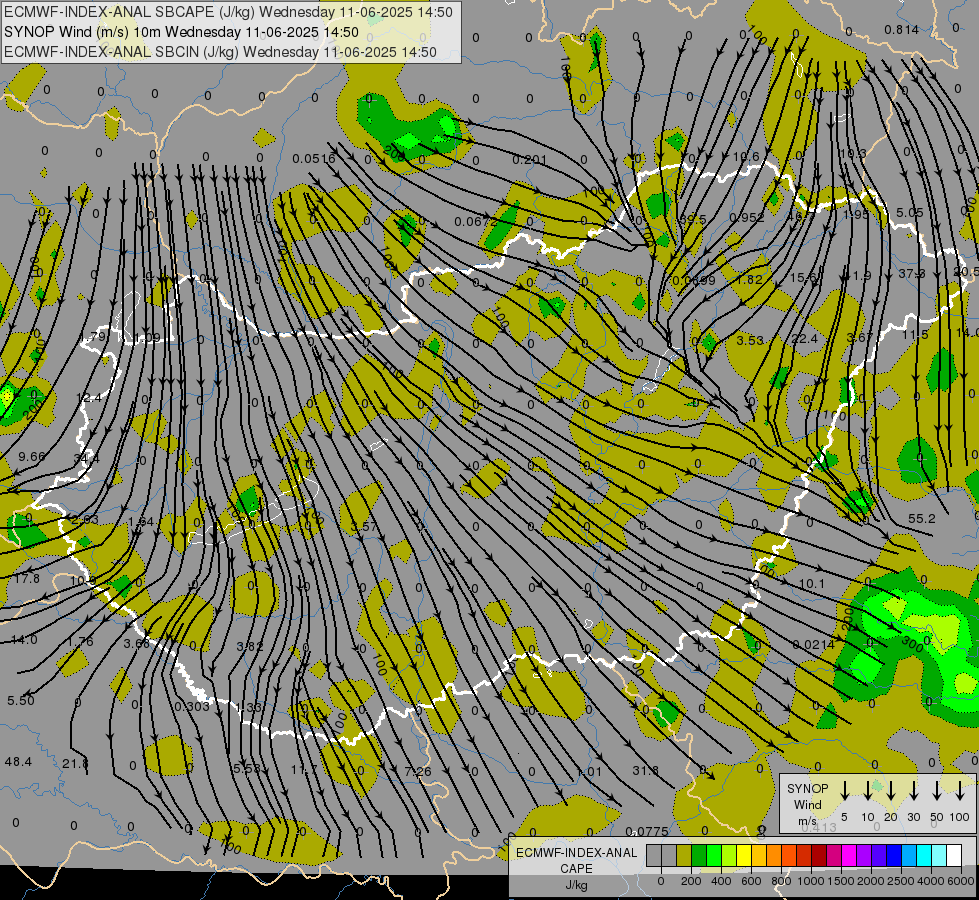Click the '300' contour label on the map
Viewport: 979px width, 900px height.
(x=912, y=645)
